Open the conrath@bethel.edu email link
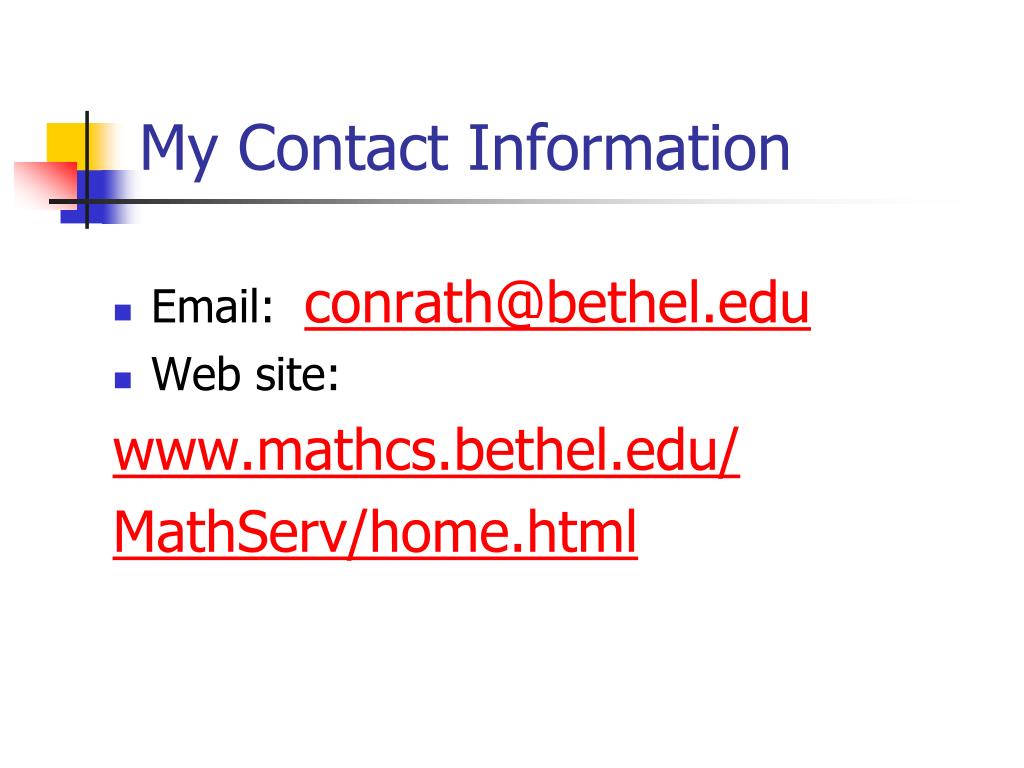The height and width of the screenshot is (768, 1024). coord(557,304)
